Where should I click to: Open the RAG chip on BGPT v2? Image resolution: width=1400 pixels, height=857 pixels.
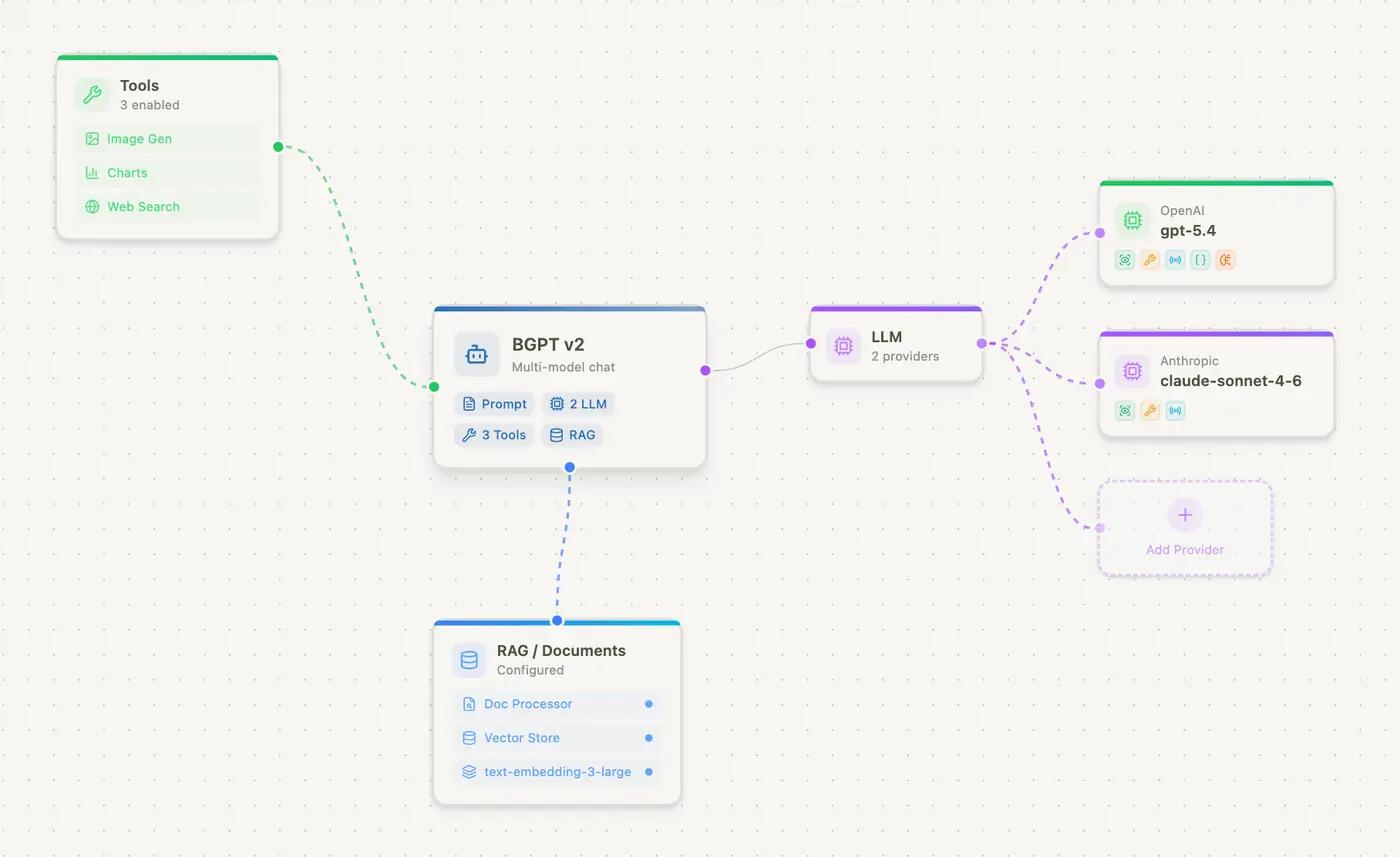coord(572,435)
